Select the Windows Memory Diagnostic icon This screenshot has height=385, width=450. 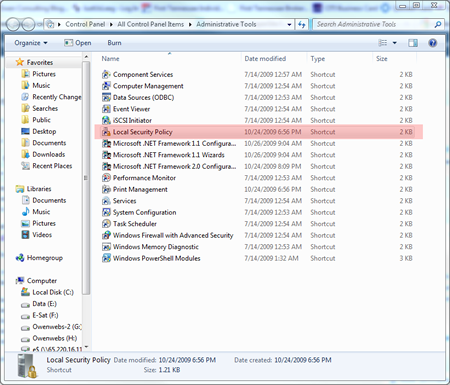pos(106,247)
